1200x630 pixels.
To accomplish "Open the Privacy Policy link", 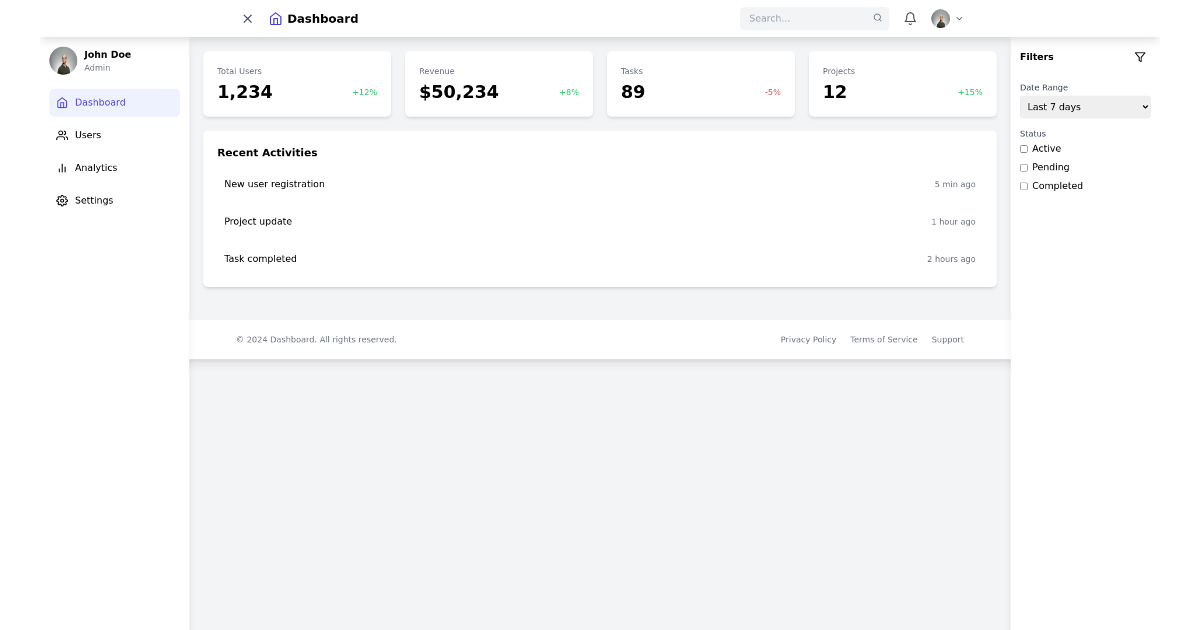I will click(808, 339).
